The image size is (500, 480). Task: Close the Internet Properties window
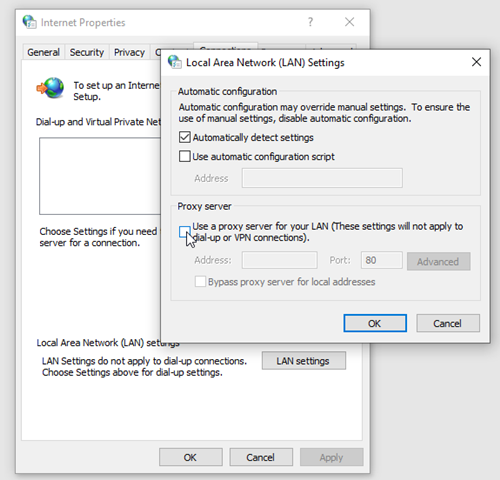(x=349, y=22)
